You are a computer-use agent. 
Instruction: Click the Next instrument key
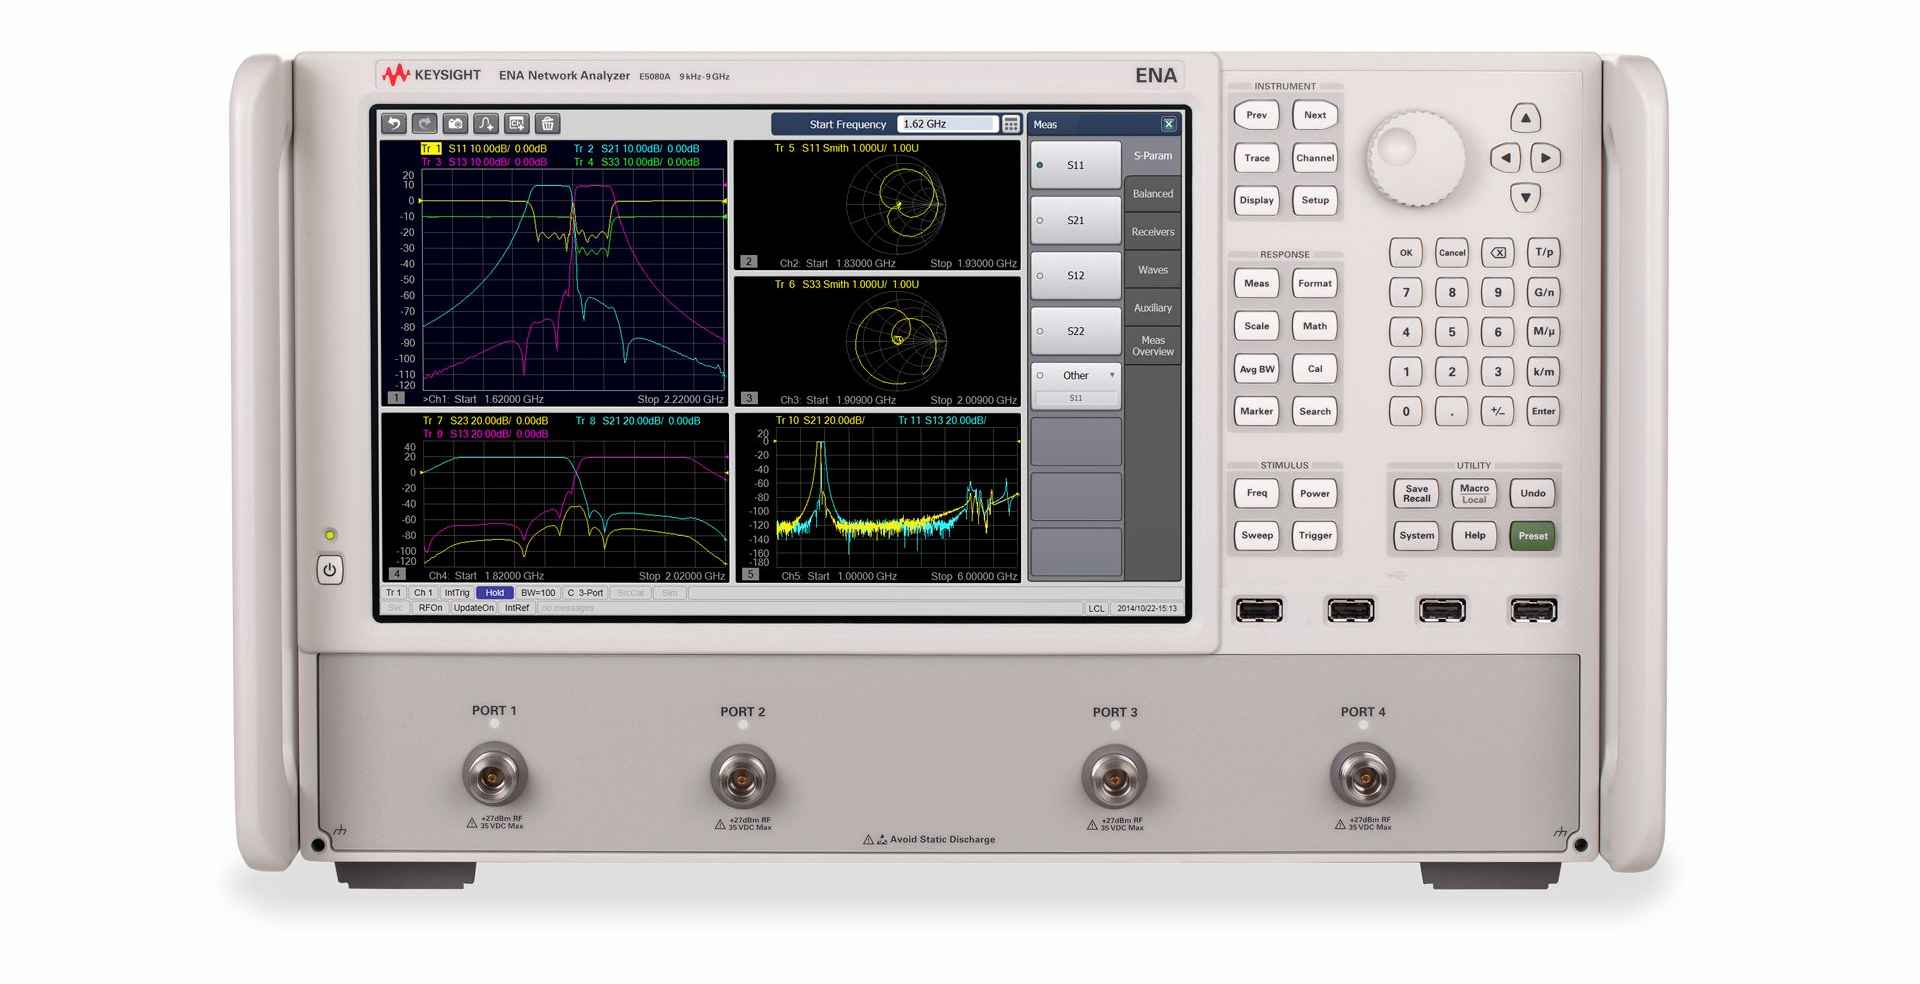(x=1315, y=115)
